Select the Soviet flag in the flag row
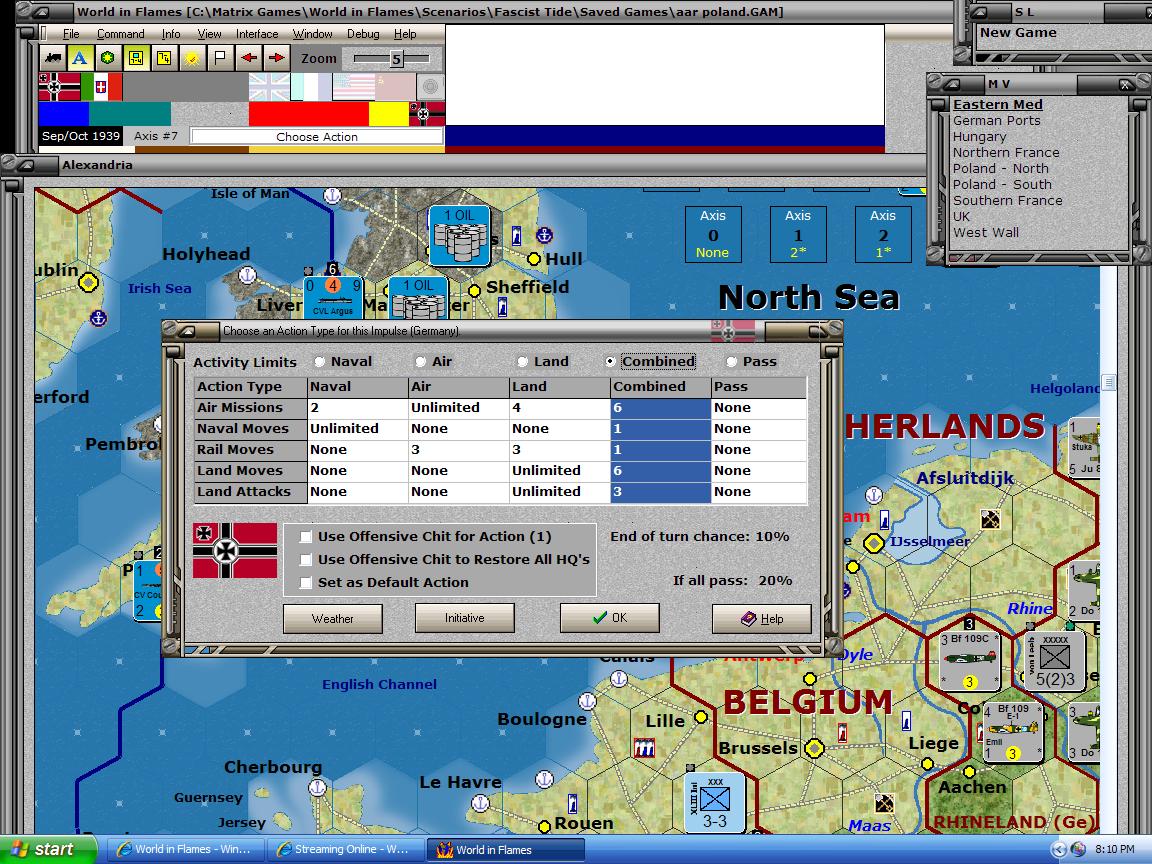The height and width of the screenshot is (864, 1152). [x=395, y=87]
